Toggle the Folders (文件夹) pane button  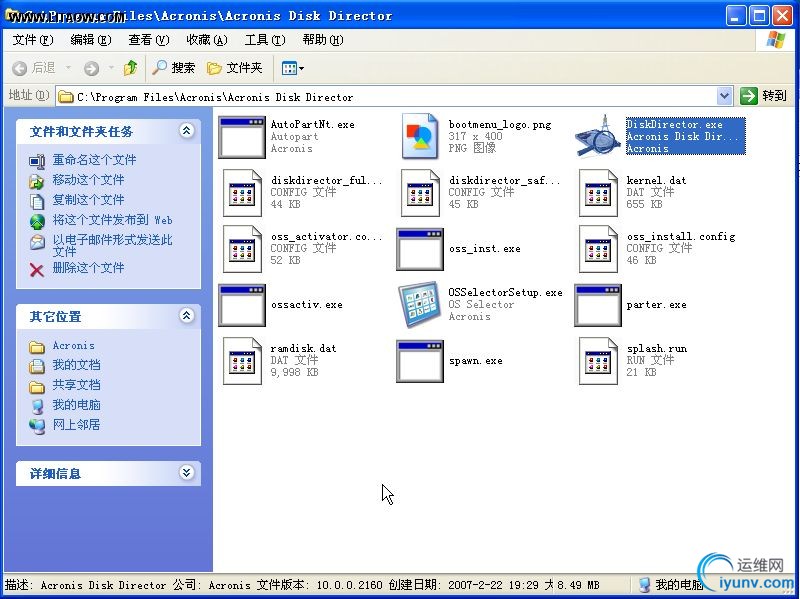pyautogui.click(x=234, y=68)
